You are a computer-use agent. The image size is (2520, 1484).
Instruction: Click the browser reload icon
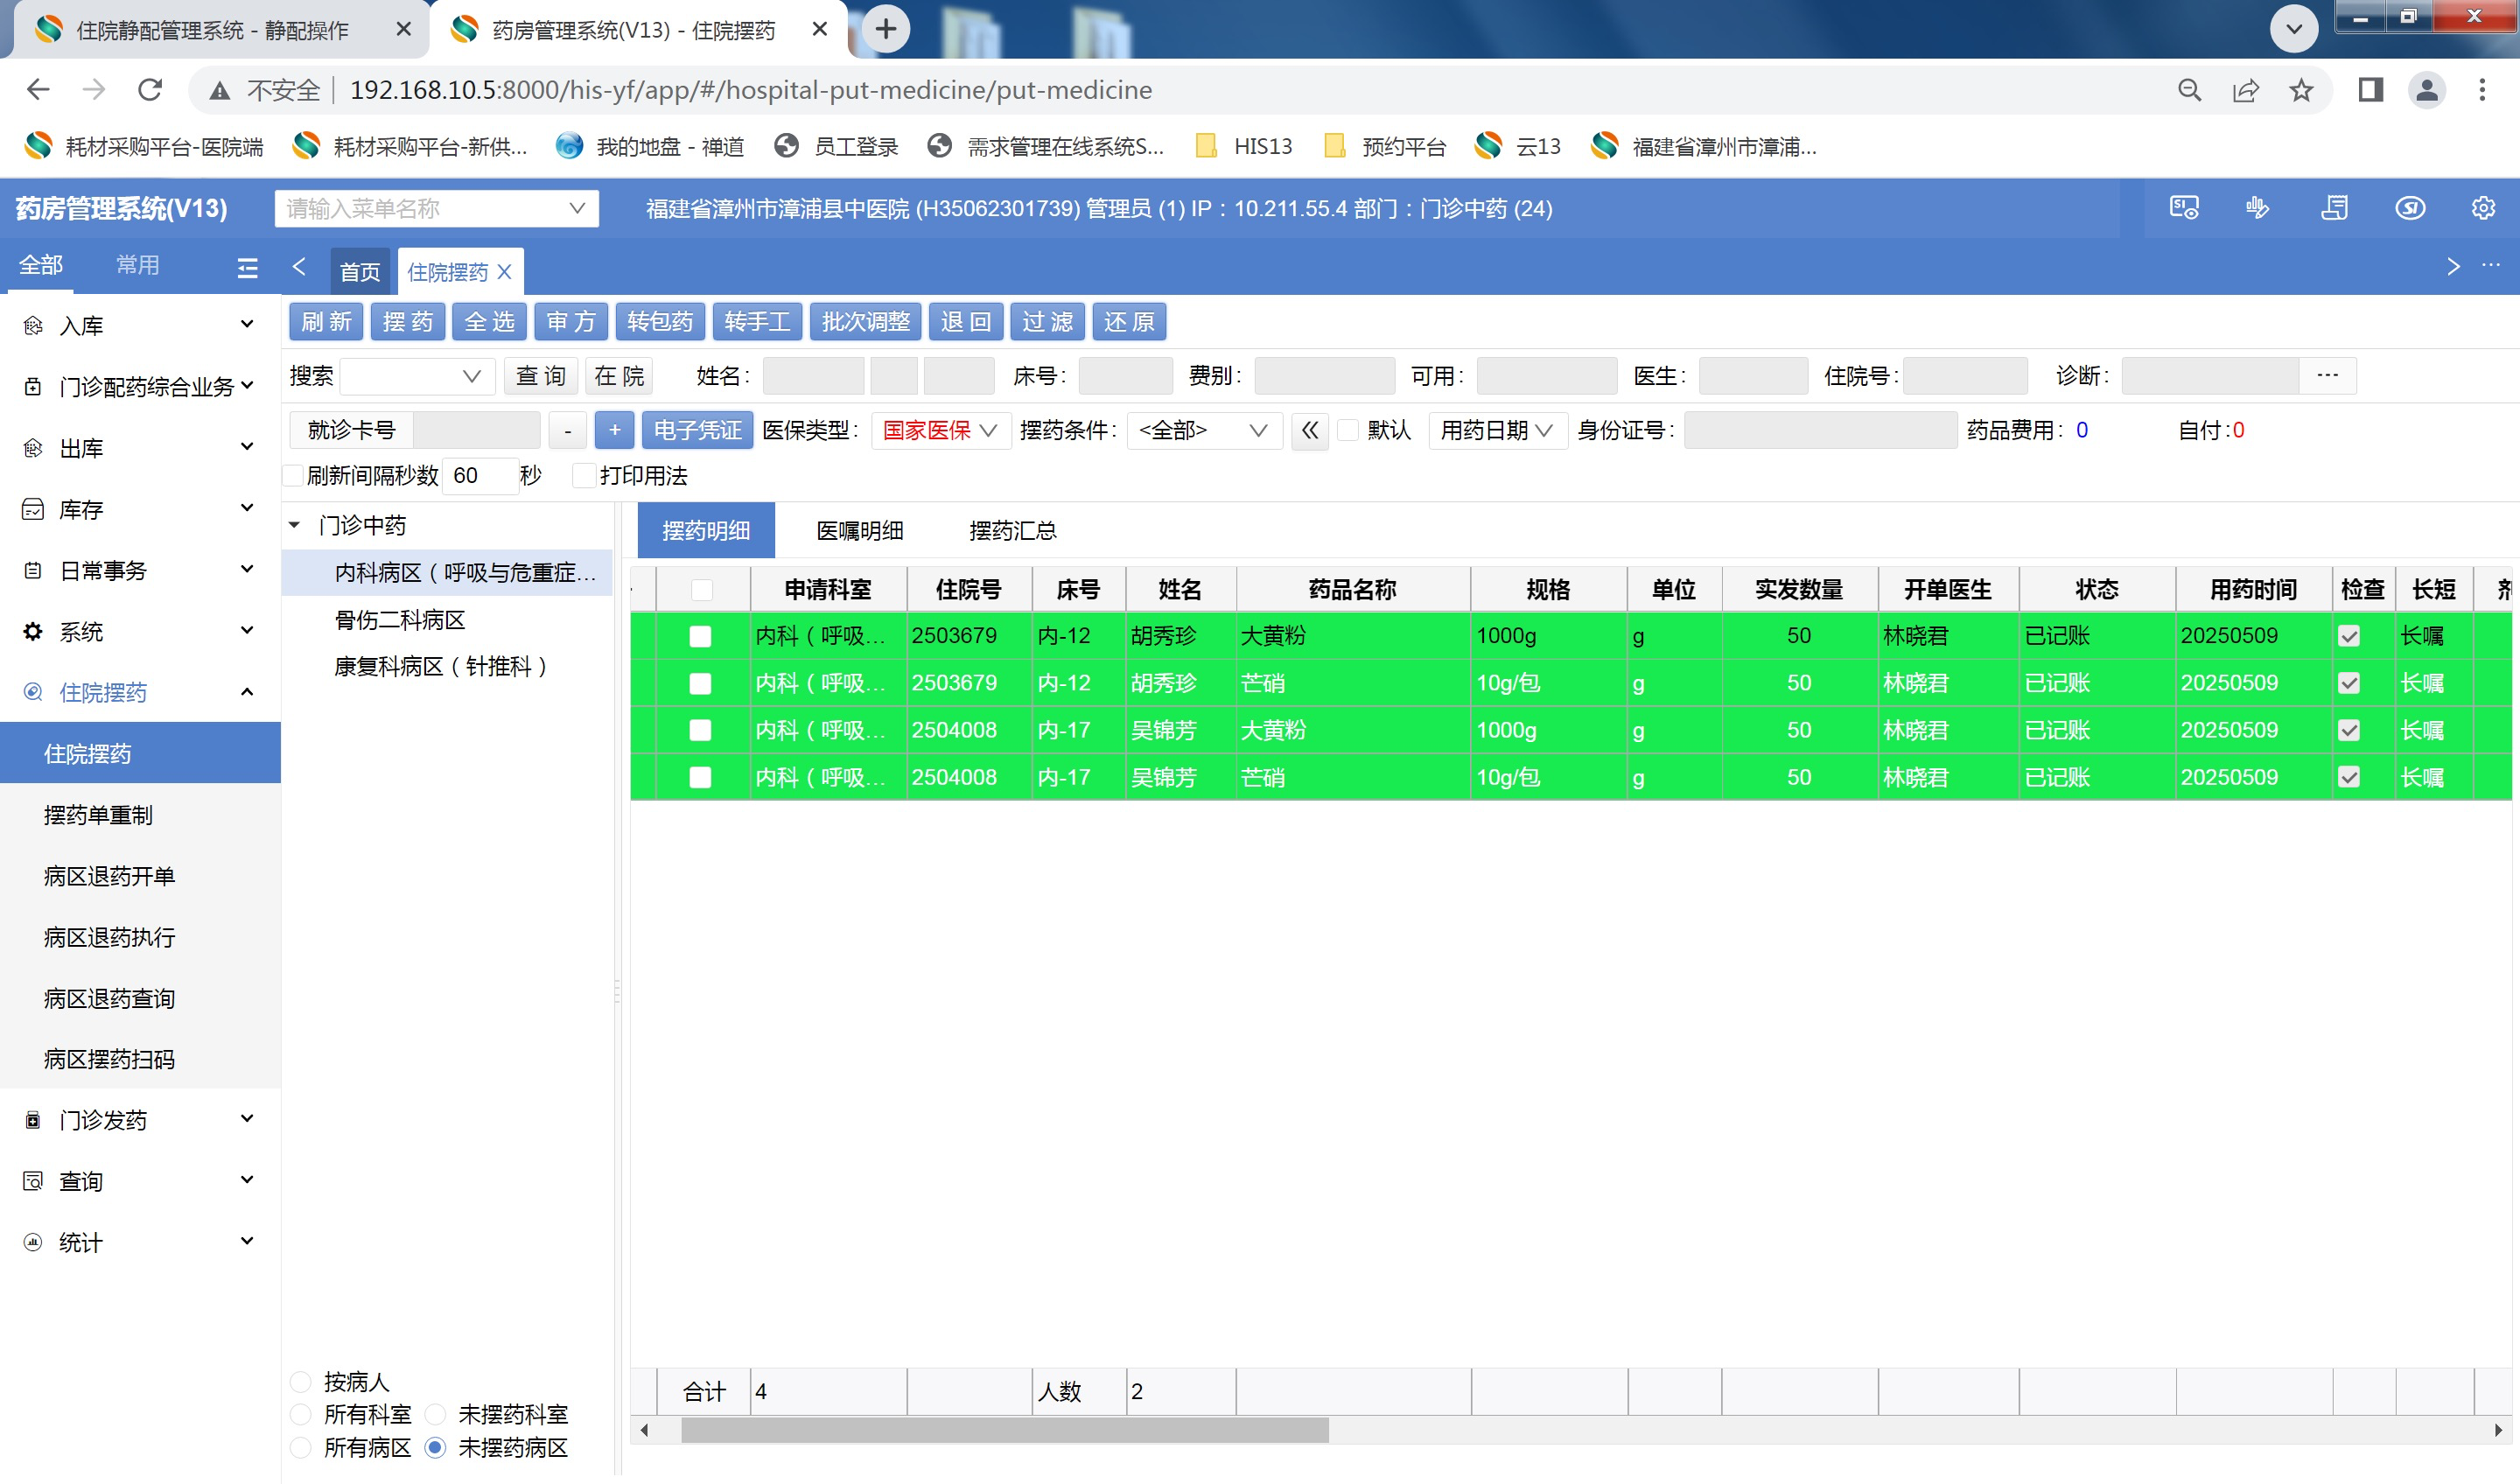click(x=150, y=90)
